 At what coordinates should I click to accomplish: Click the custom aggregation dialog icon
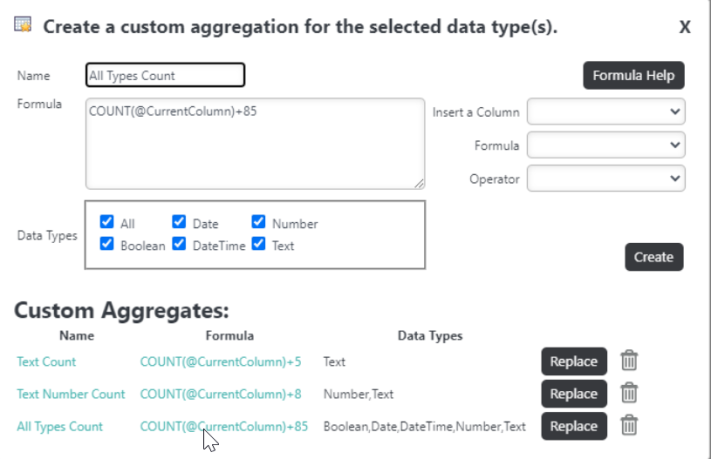[23, 24]
